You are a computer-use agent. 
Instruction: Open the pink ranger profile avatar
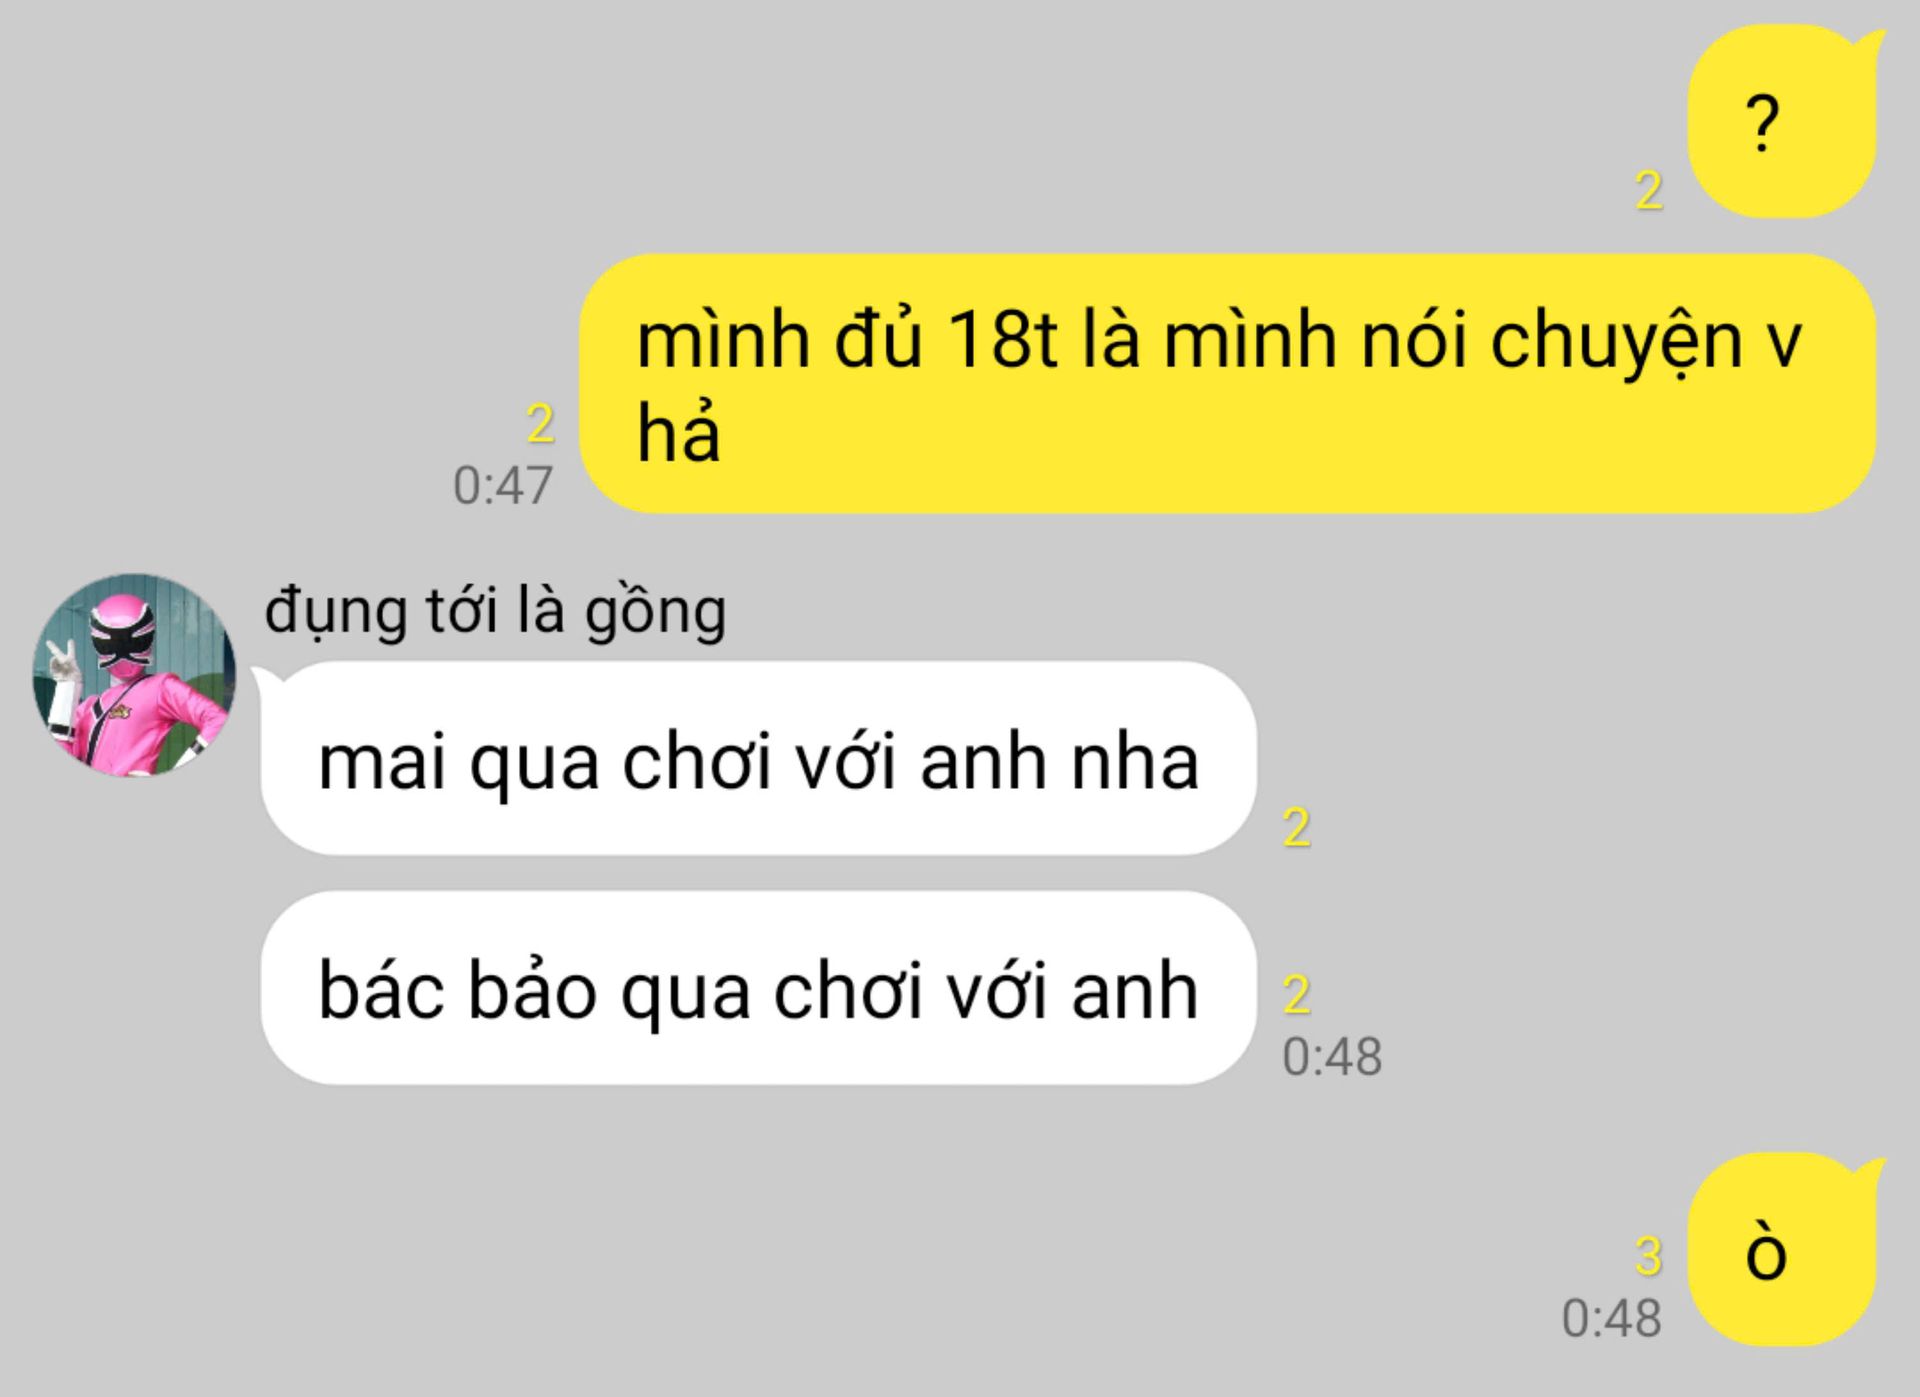click(x=135, y=674)
